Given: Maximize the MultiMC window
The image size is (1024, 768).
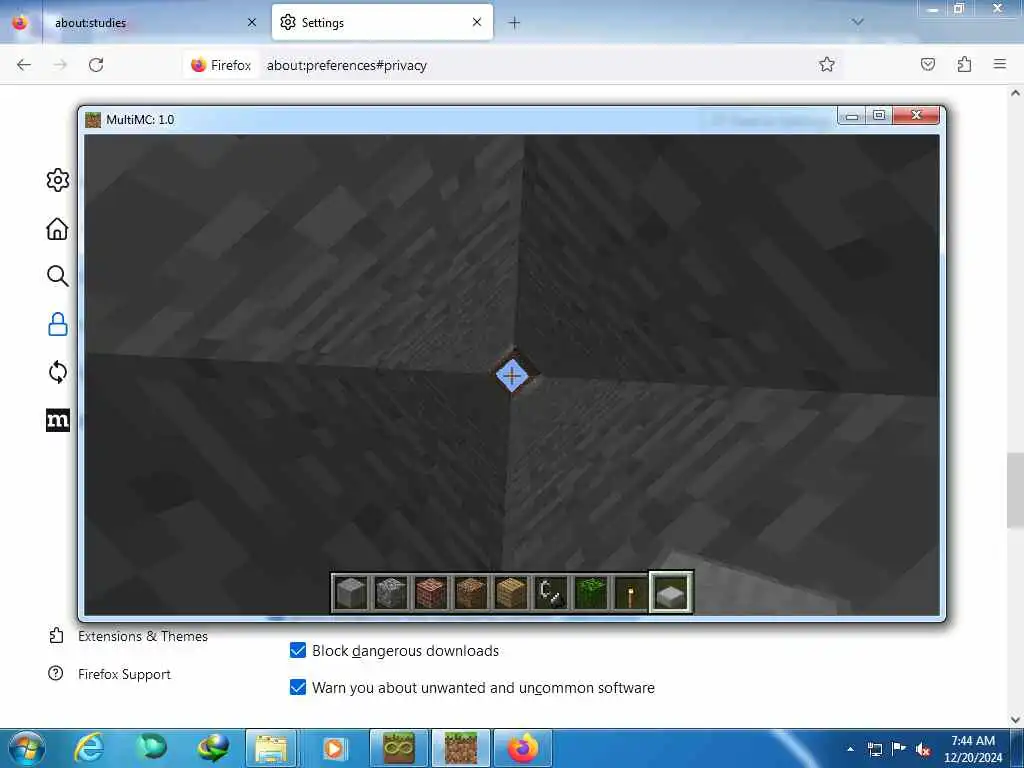Looking at the screenshot, I should (879, 116).
